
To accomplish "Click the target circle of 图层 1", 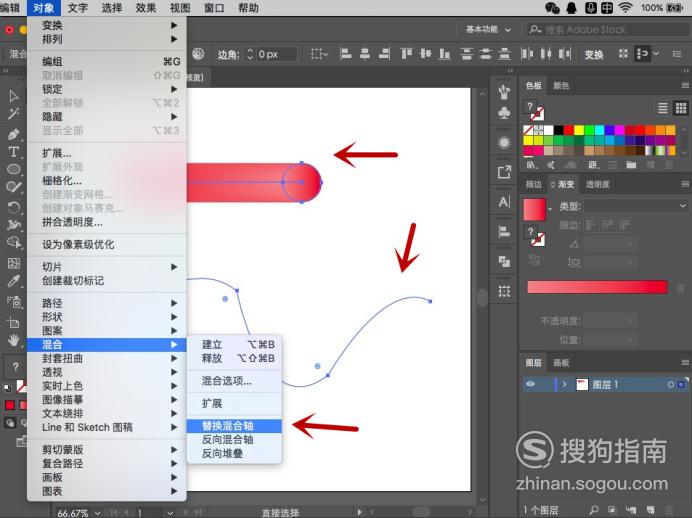I will 670,385.
